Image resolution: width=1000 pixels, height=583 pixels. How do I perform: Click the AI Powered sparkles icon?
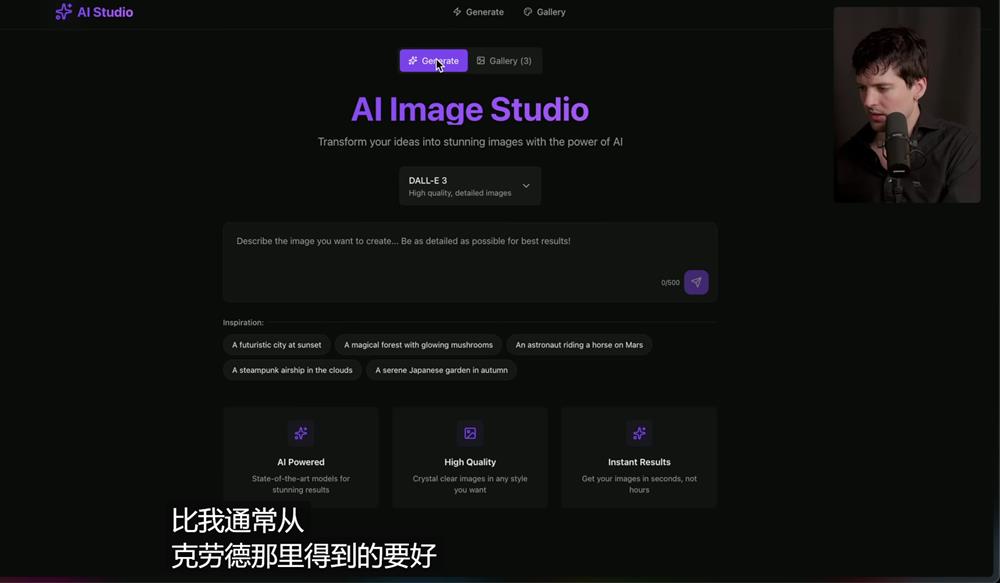tap(301, 433)
